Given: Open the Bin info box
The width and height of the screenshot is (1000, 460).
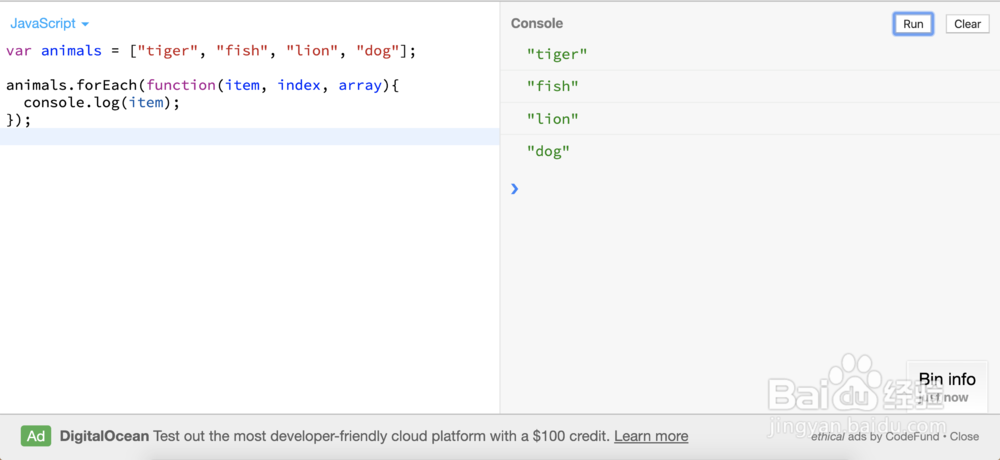Looking at the screenshot, I should point(946,384).
